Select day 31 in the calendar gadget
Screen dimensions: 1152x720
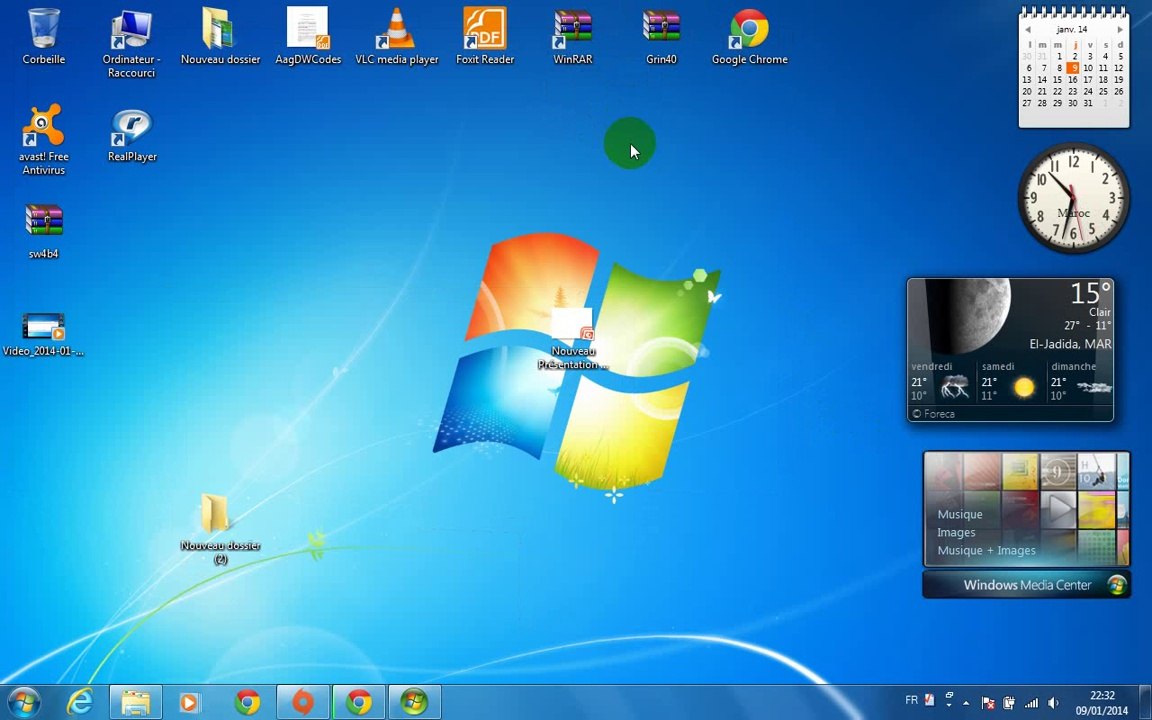pos(1088,103)
